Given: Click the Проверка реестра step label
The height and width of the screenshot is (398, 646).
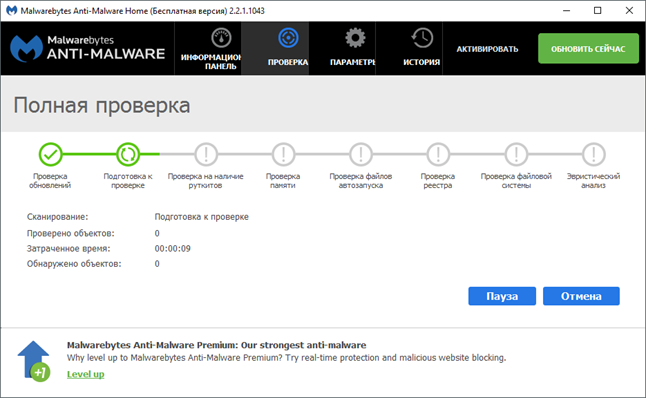Looking at the screenshot, I should pos(438,181).
